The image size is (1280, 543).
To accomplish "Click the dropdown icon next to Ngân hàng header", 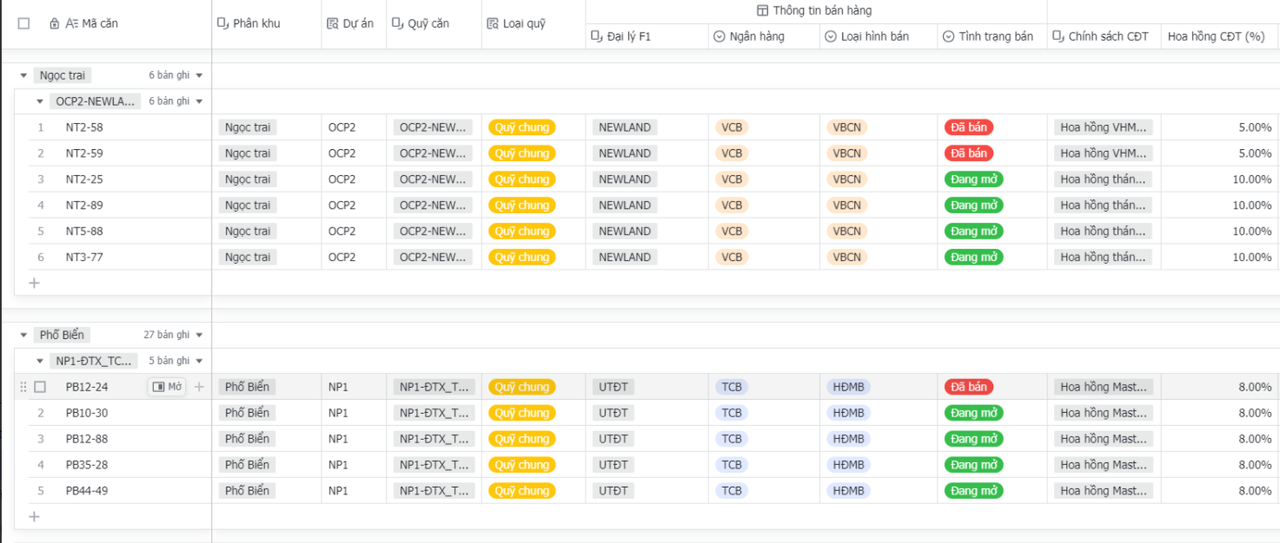I will coord(719,36).
